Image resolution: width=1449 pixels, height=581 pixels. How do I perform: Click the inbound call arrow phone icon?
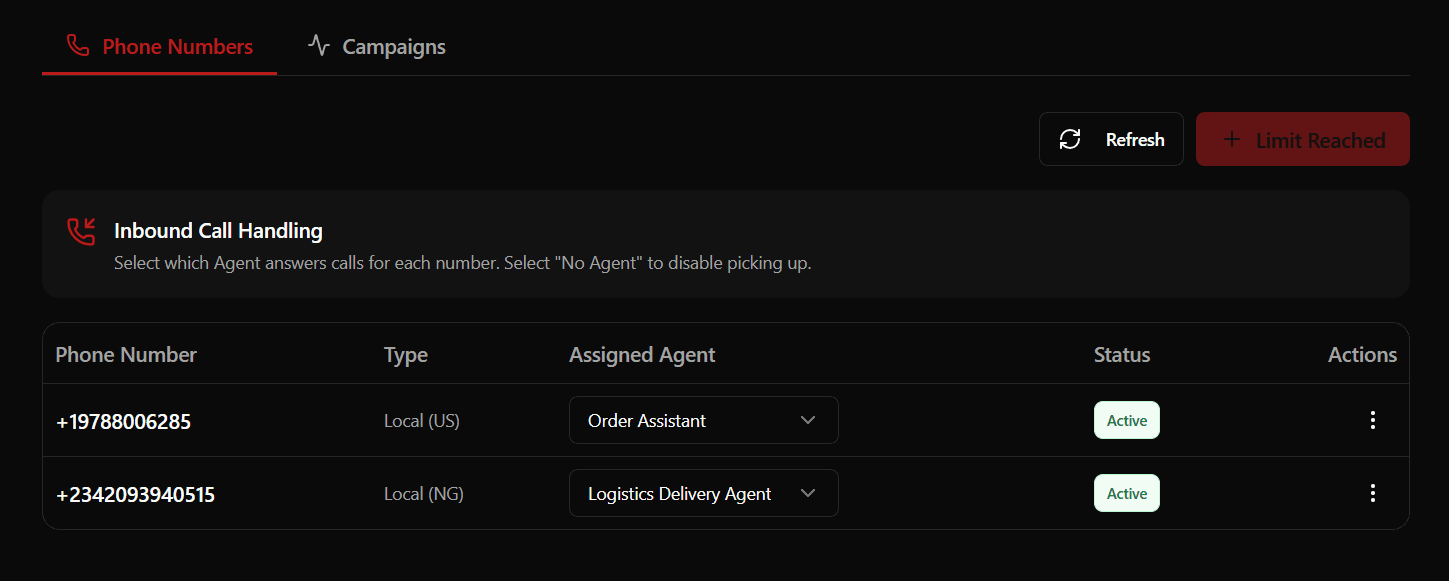click(x=81, y=231)
